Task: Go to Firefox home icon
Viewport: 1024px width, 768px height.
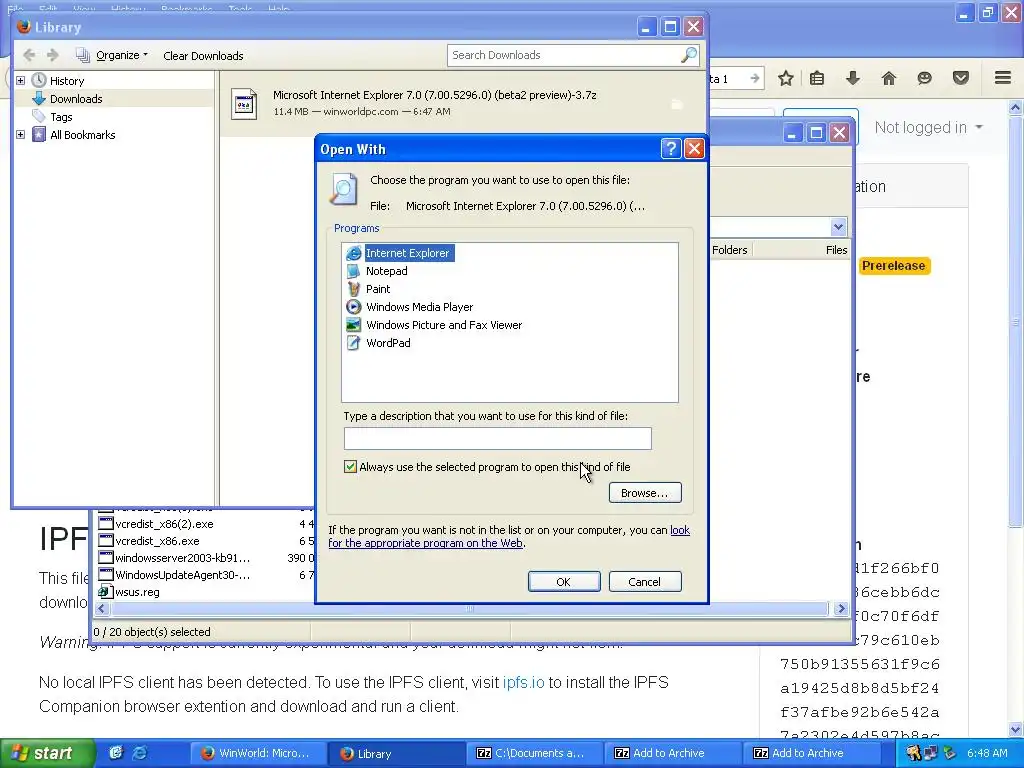Action: [x=888, y=78]
